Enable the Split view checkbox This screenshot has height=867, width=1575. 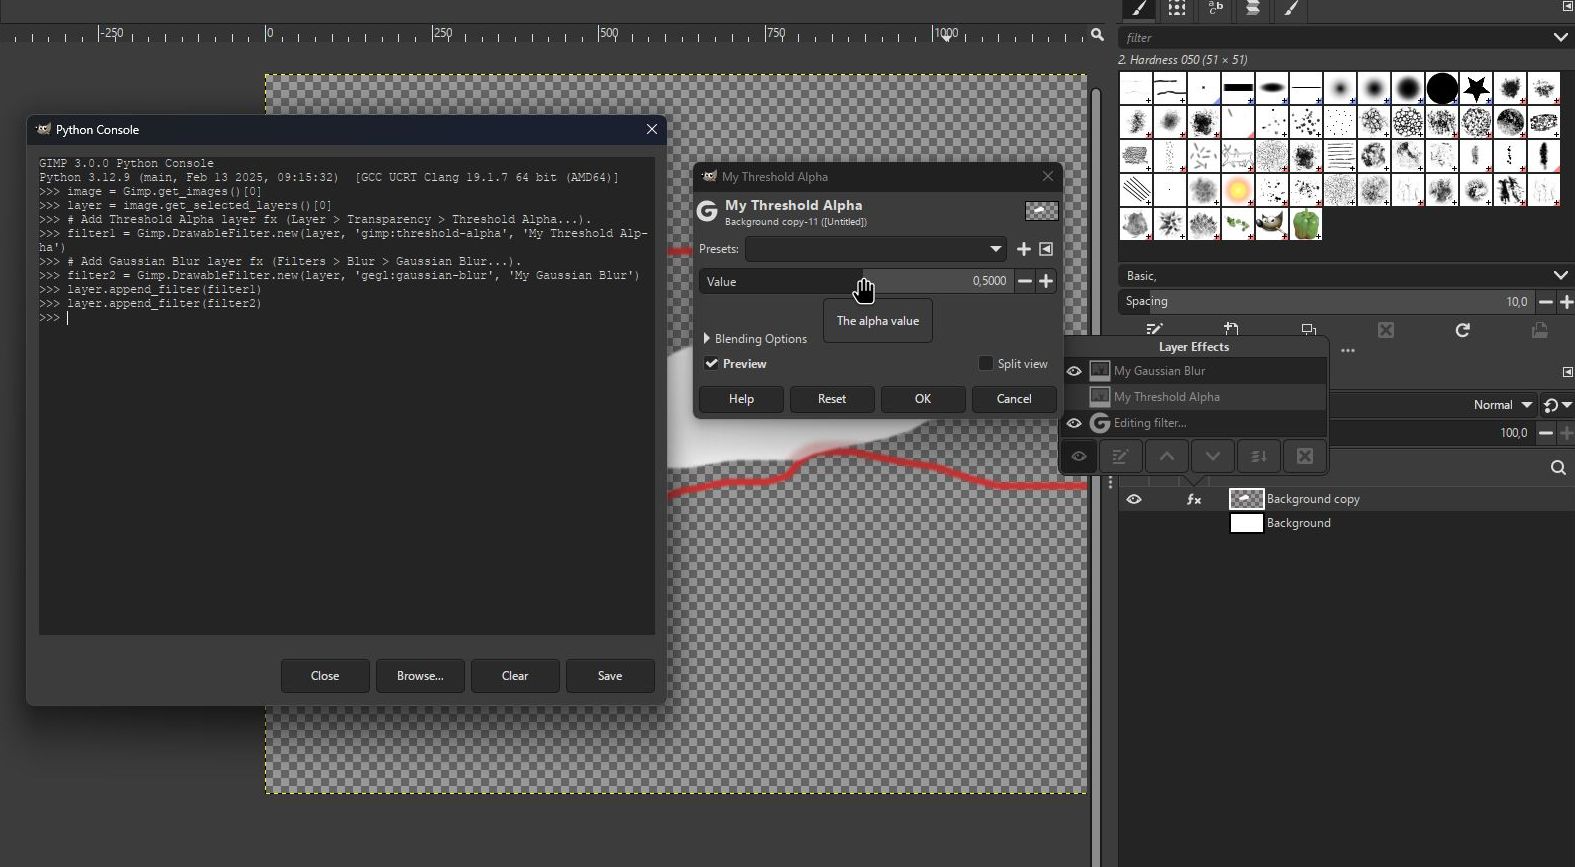[x=986, y=364]
